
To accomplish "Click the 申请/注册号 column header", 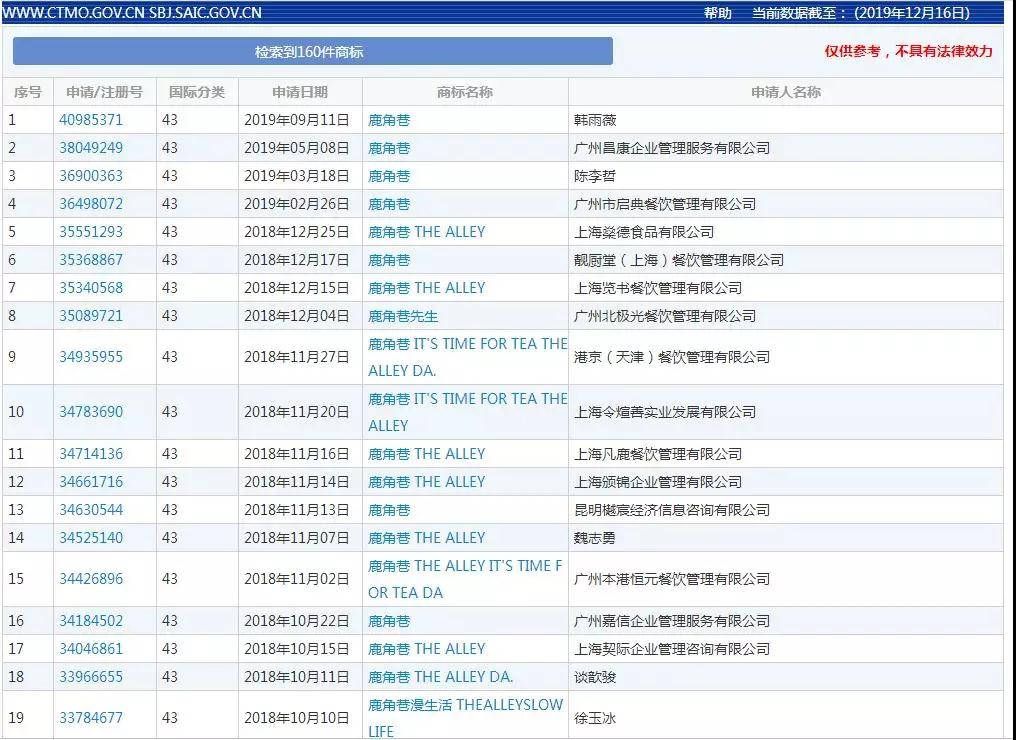I will point(105,92).
